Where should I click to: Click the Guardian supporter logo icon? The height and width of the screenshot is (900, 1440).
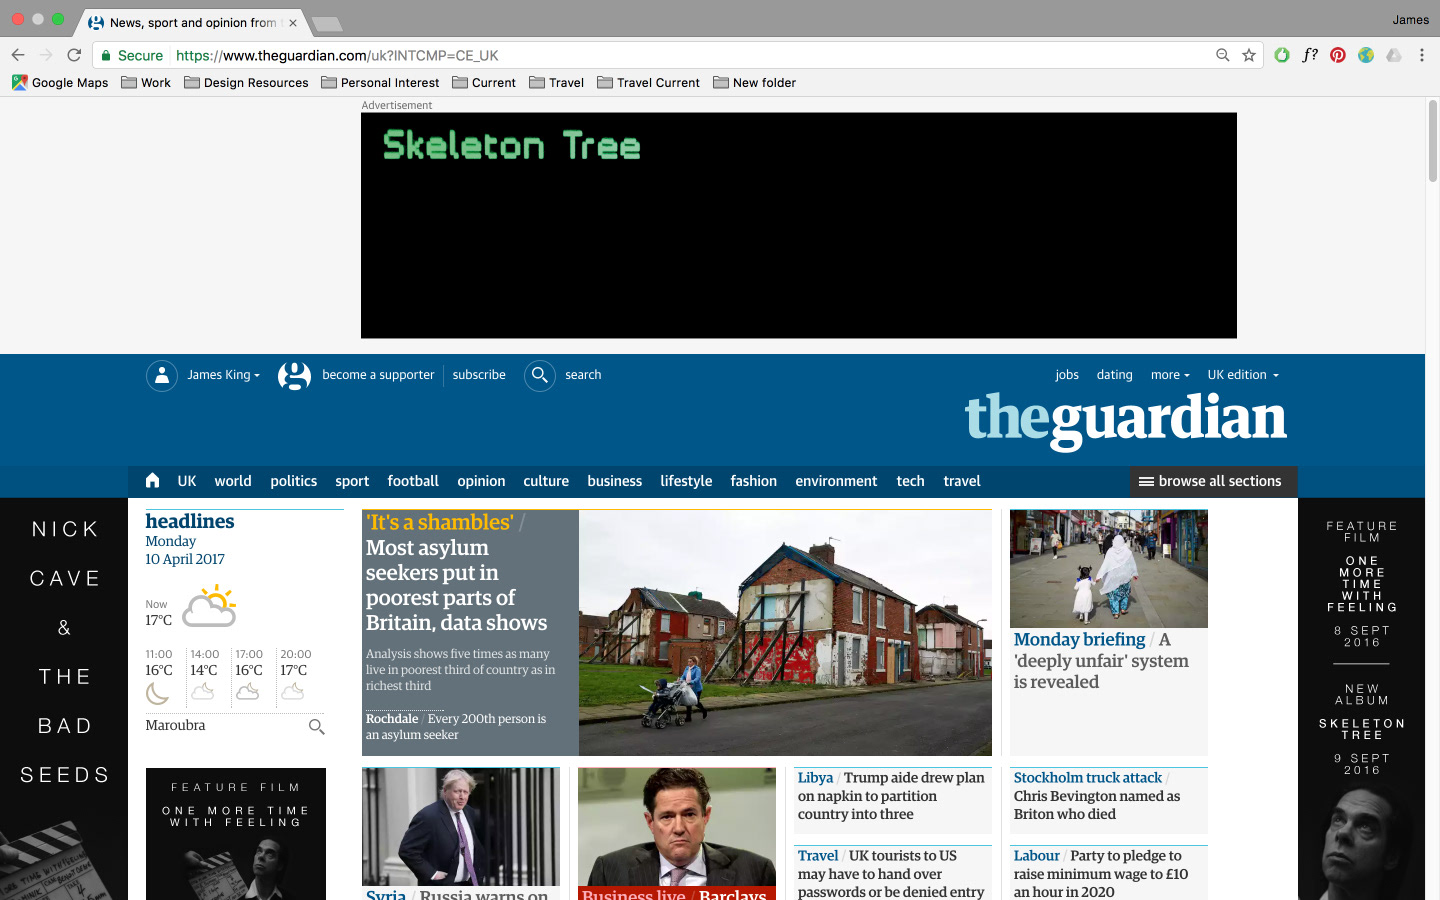coord(294,375)
